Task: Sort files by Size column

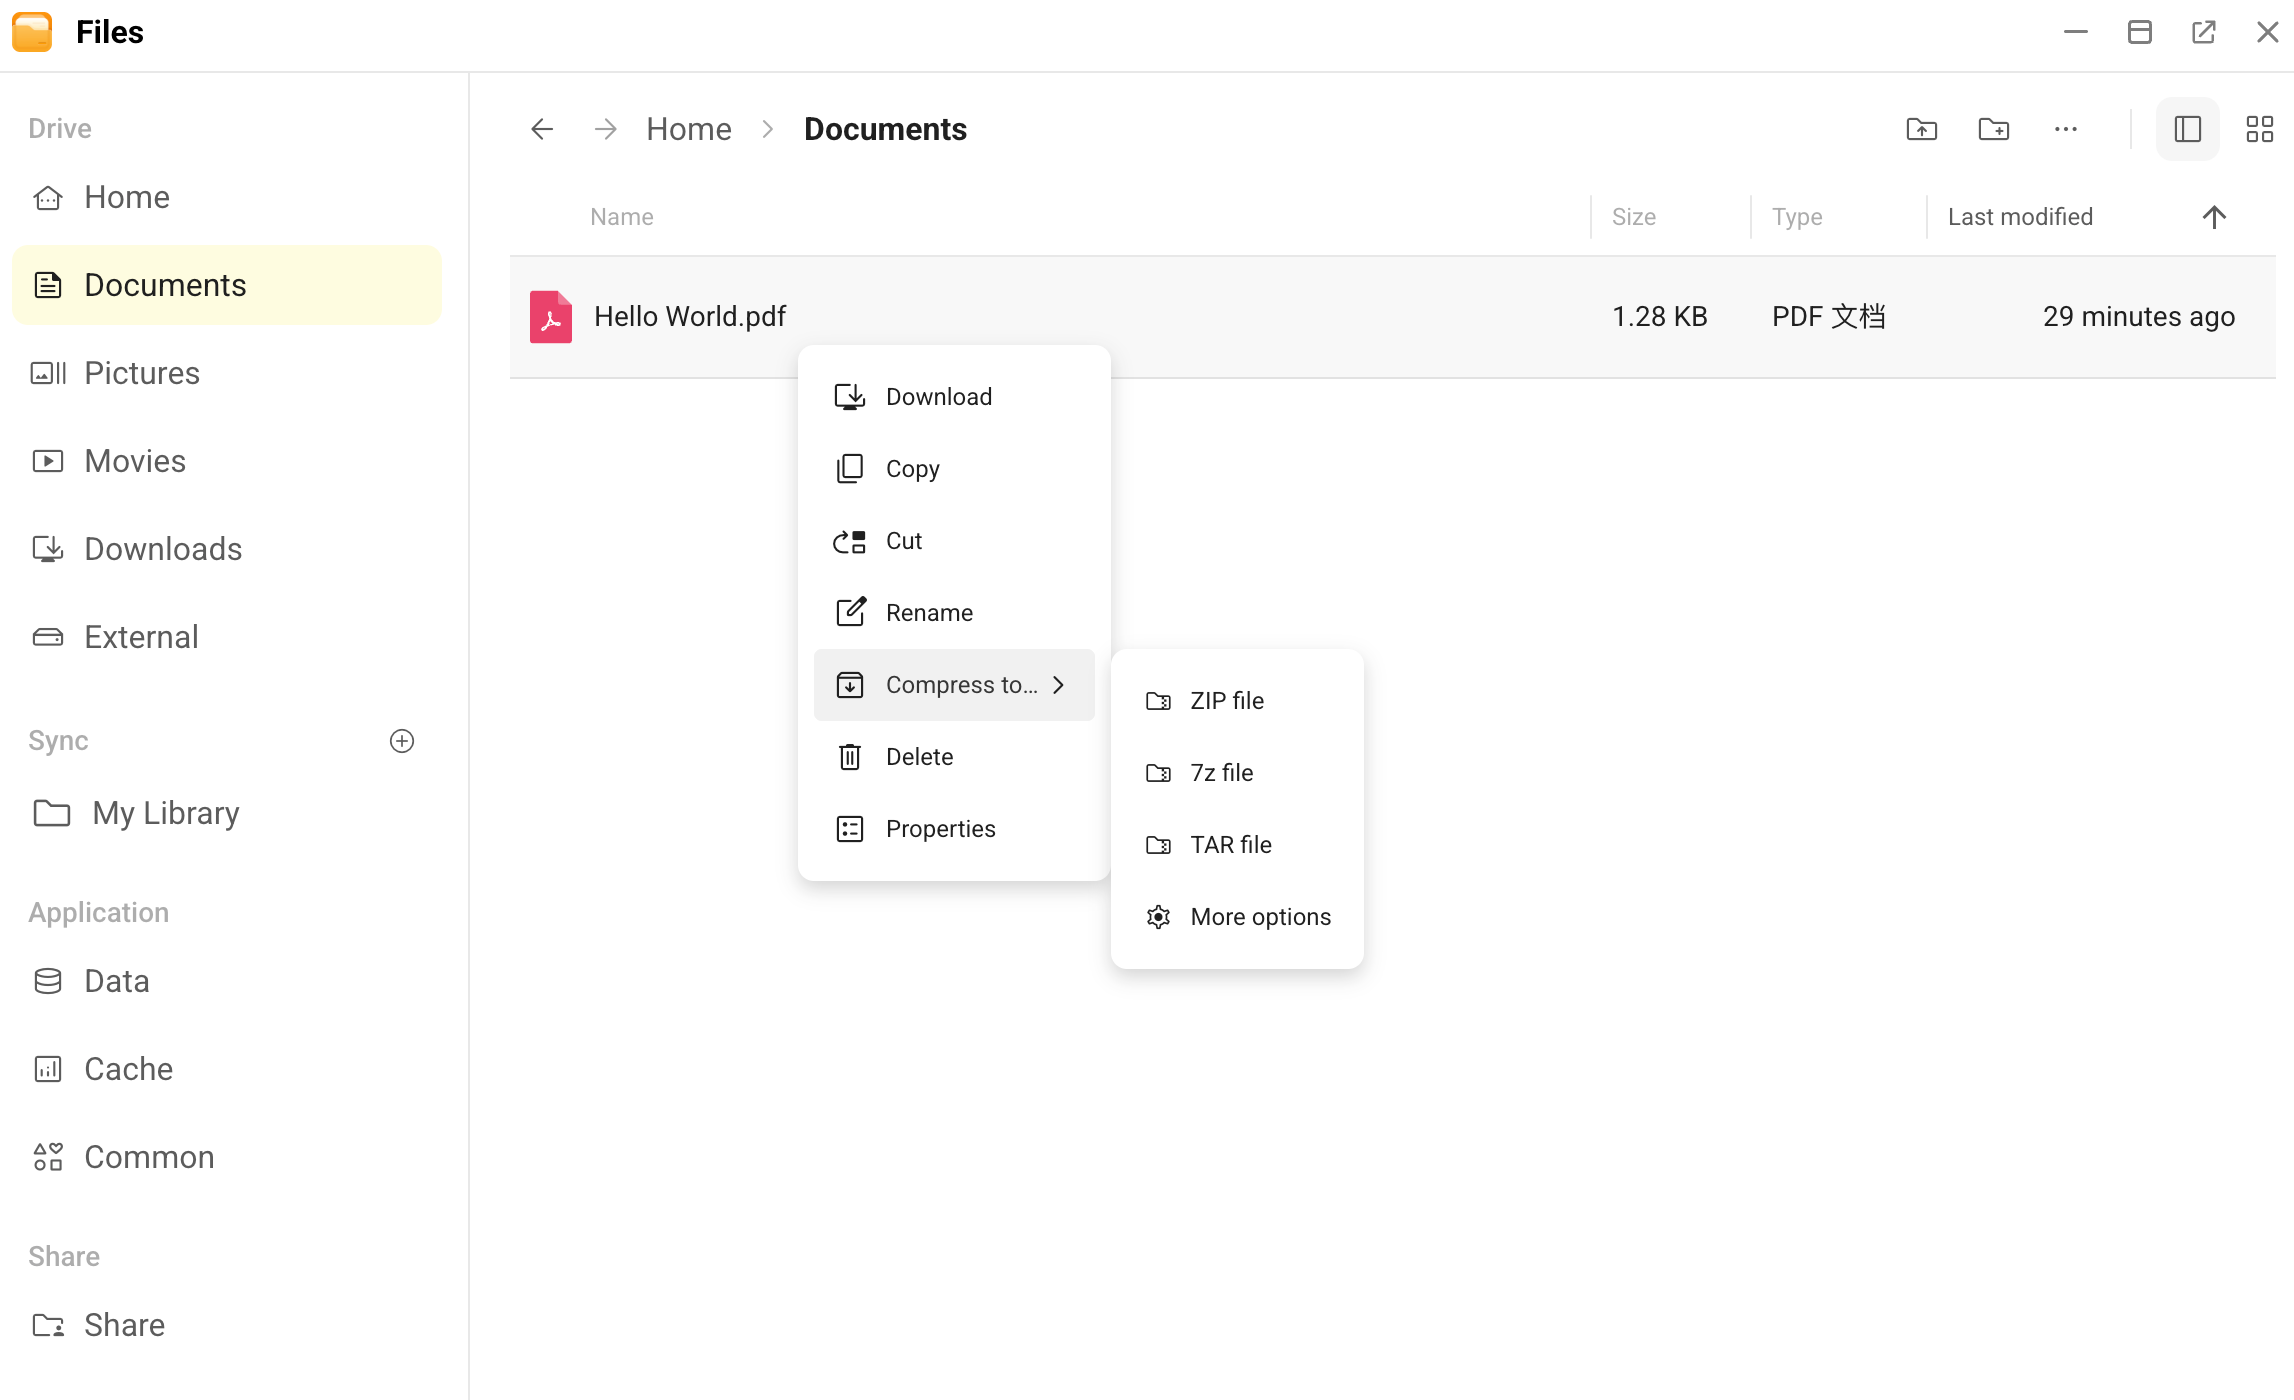Action: click(x=1633, y=217)
